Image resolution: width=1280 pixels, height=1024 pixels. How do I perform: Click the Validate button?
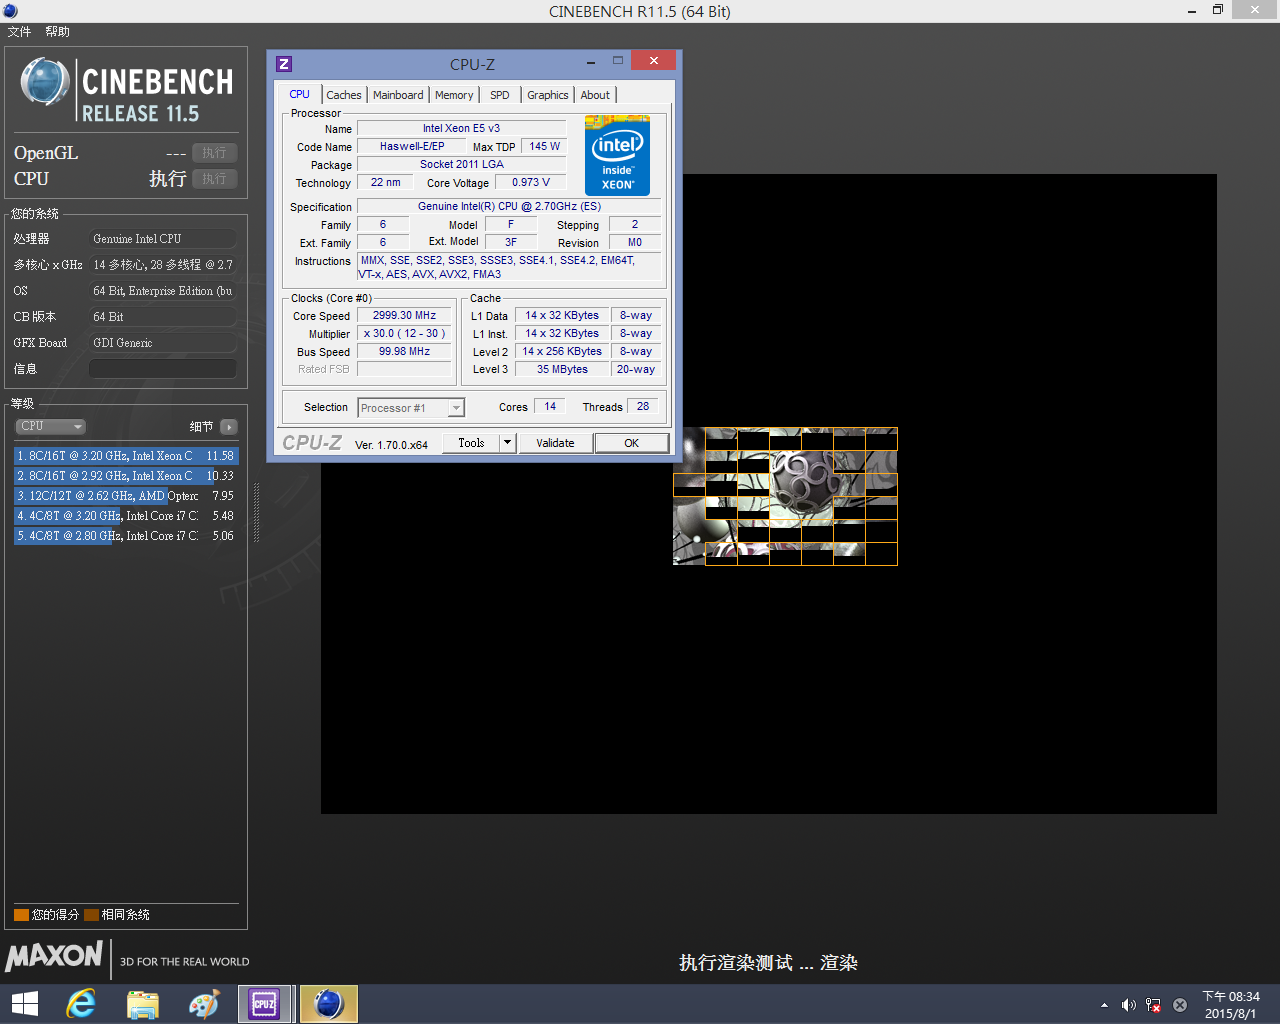[555, 443]
